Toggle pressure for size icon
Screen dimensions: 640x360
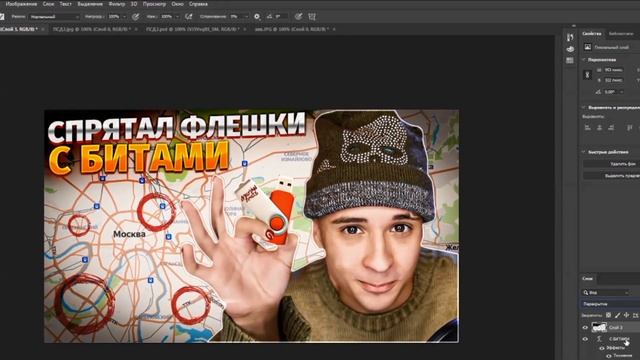tap(298, 17)
